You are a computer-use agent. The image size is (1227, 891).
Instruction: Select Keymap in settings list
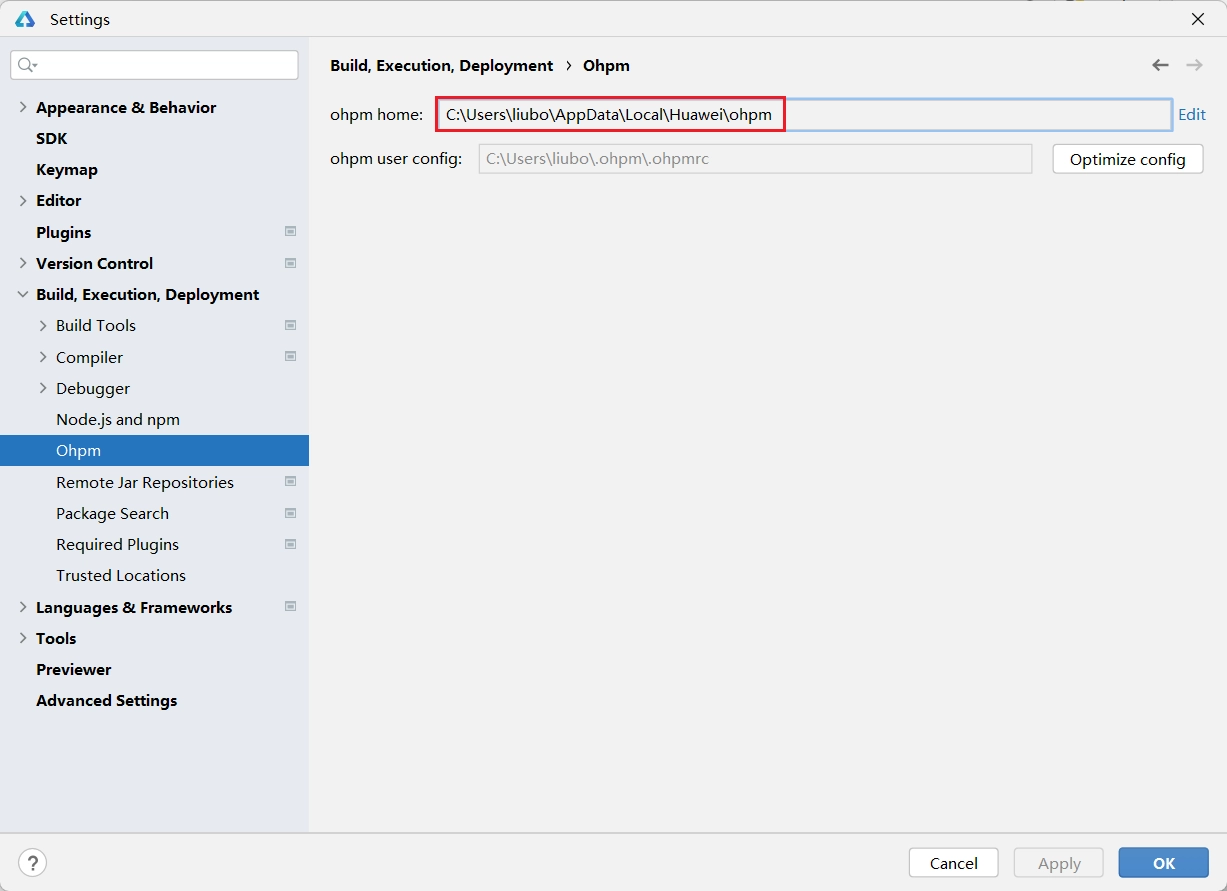pyautogui.click(x=67, y=169)
